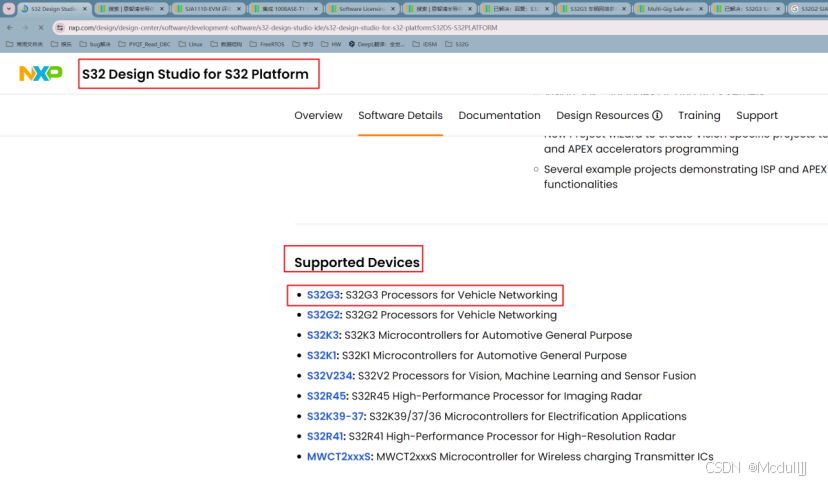Screen dimensions: 828x483
Task: Click the Supported Devices heading
Action: [357, 262]
